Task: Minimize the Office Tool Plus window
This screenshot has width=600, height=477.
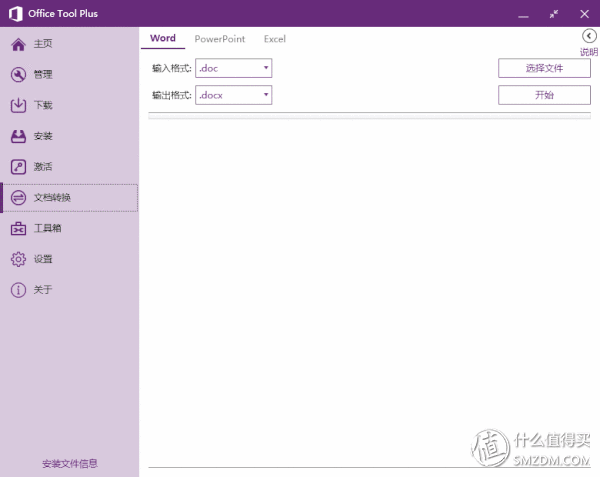Action: click(523, 16)
